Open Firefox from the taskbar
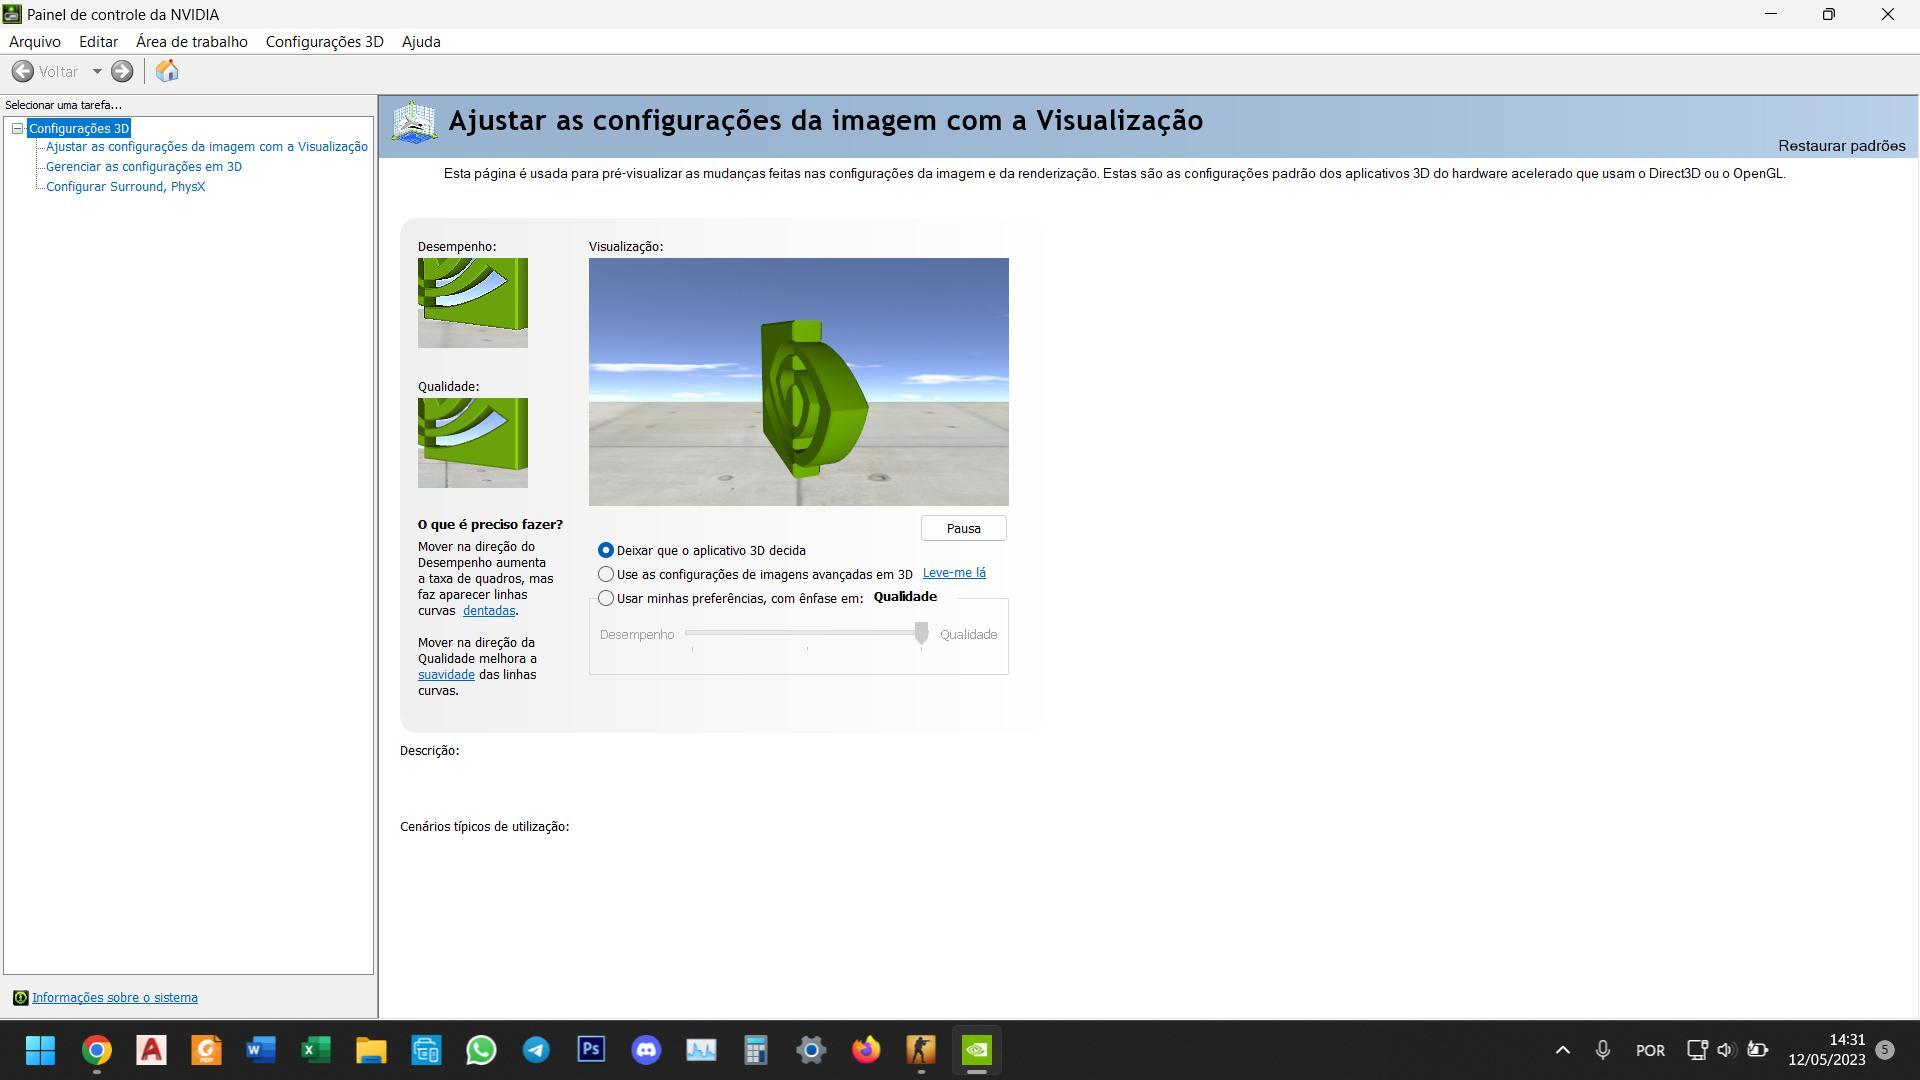 tap(866, 1050)
